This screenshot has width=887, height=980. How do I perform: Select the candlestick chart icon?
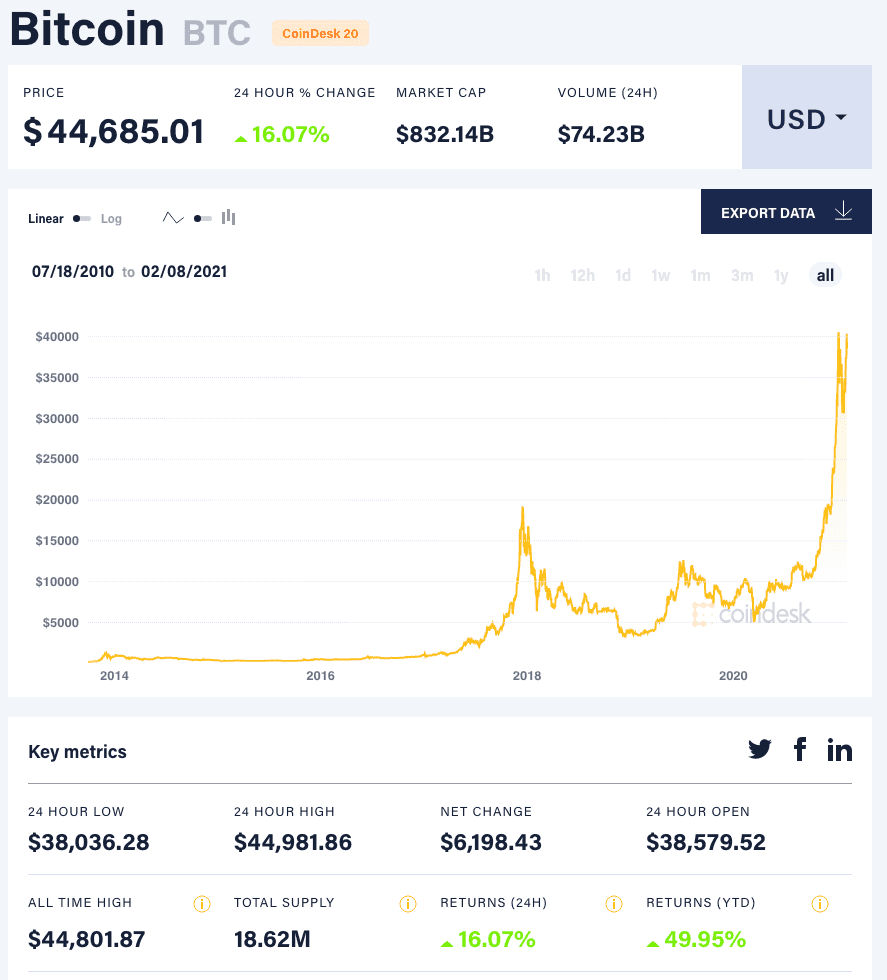click(229, 217)
